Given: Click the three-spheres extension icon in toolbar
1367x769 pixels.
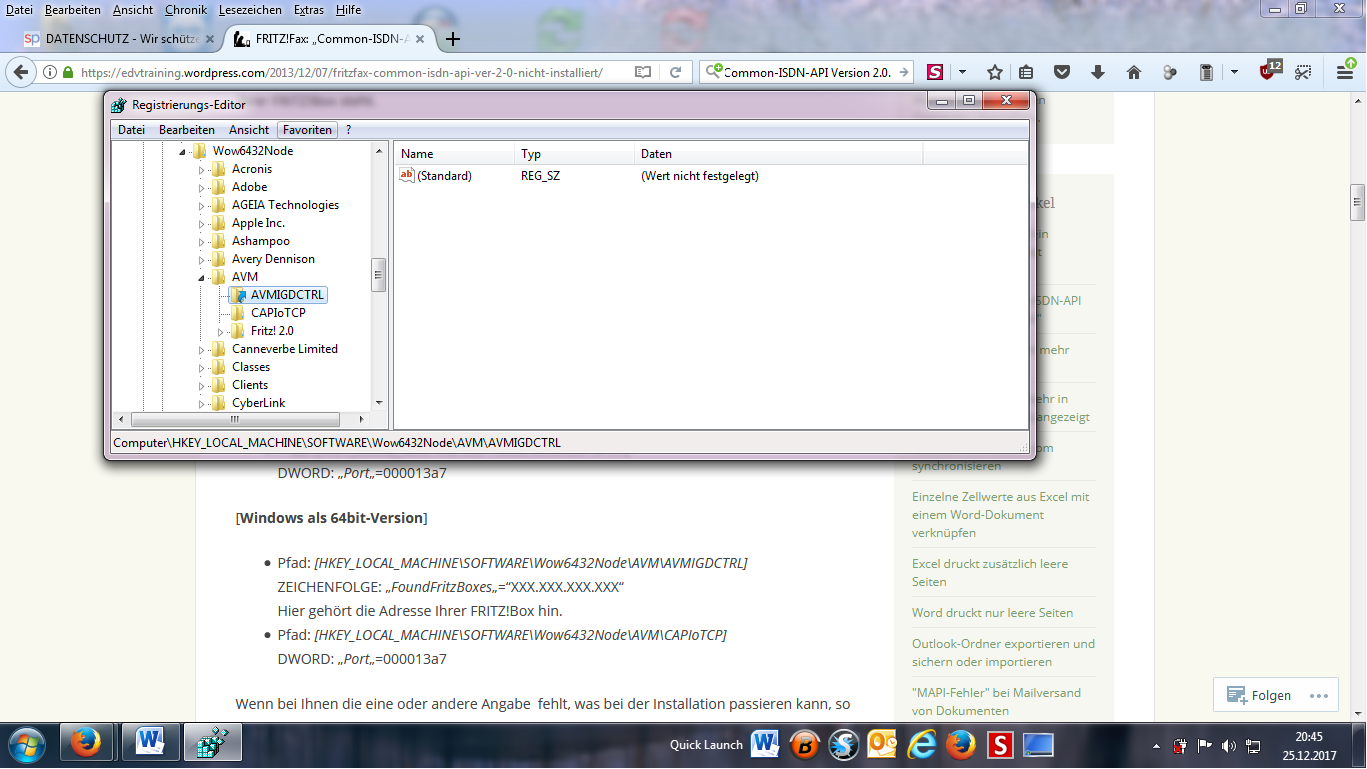Looking at the screenshot, I should pos(1170,72).
